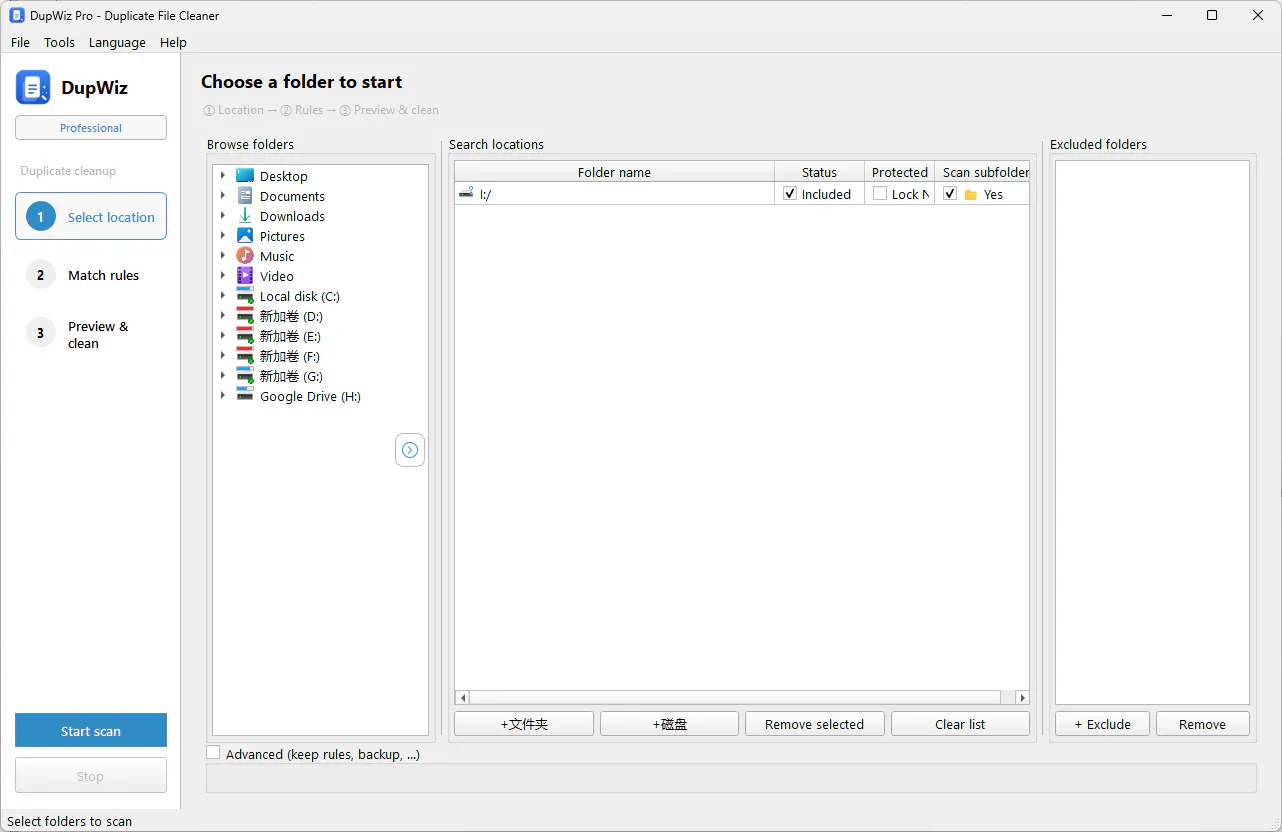1282x832 pixels.
Task: Check the Lock checkbox for I:/
Action: click(x=880, y=194)
